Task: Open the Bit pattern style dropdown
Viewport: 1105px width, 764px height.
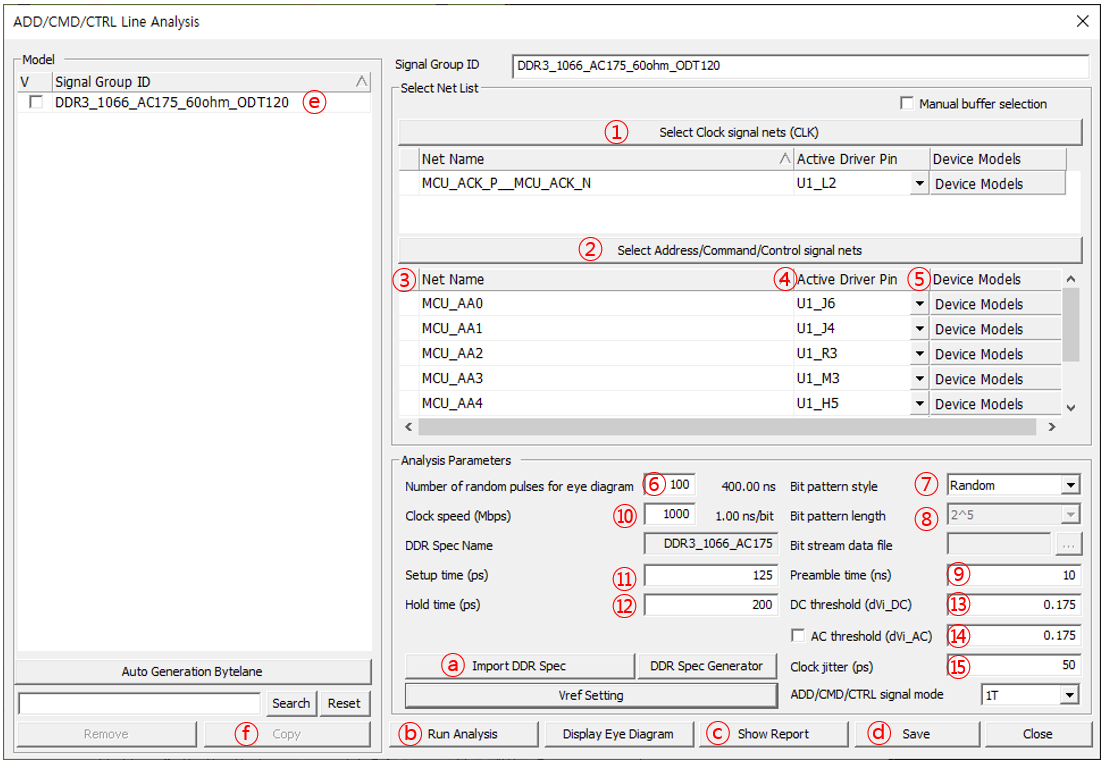Action: point(1070,486)
